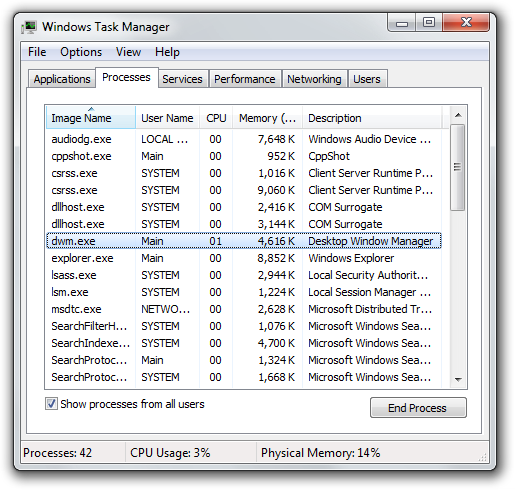This screenshot has height=490, width=516.
Task: Sort by User Name column header
Action: (167, 118)
